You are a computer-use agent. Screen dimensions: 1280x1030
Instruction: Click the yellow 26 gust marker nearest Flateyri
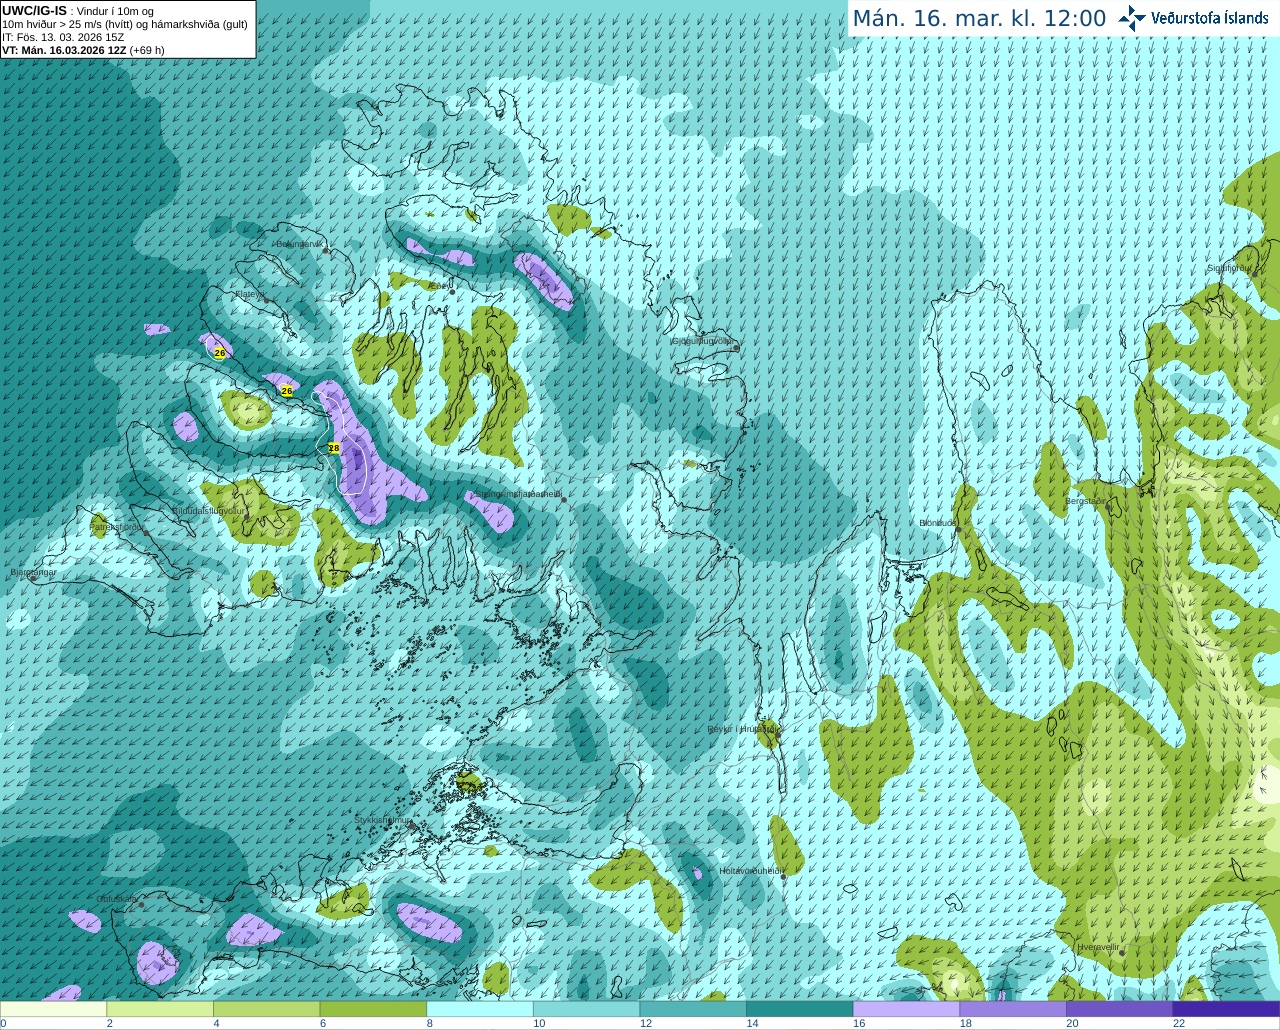click(220, 353)
